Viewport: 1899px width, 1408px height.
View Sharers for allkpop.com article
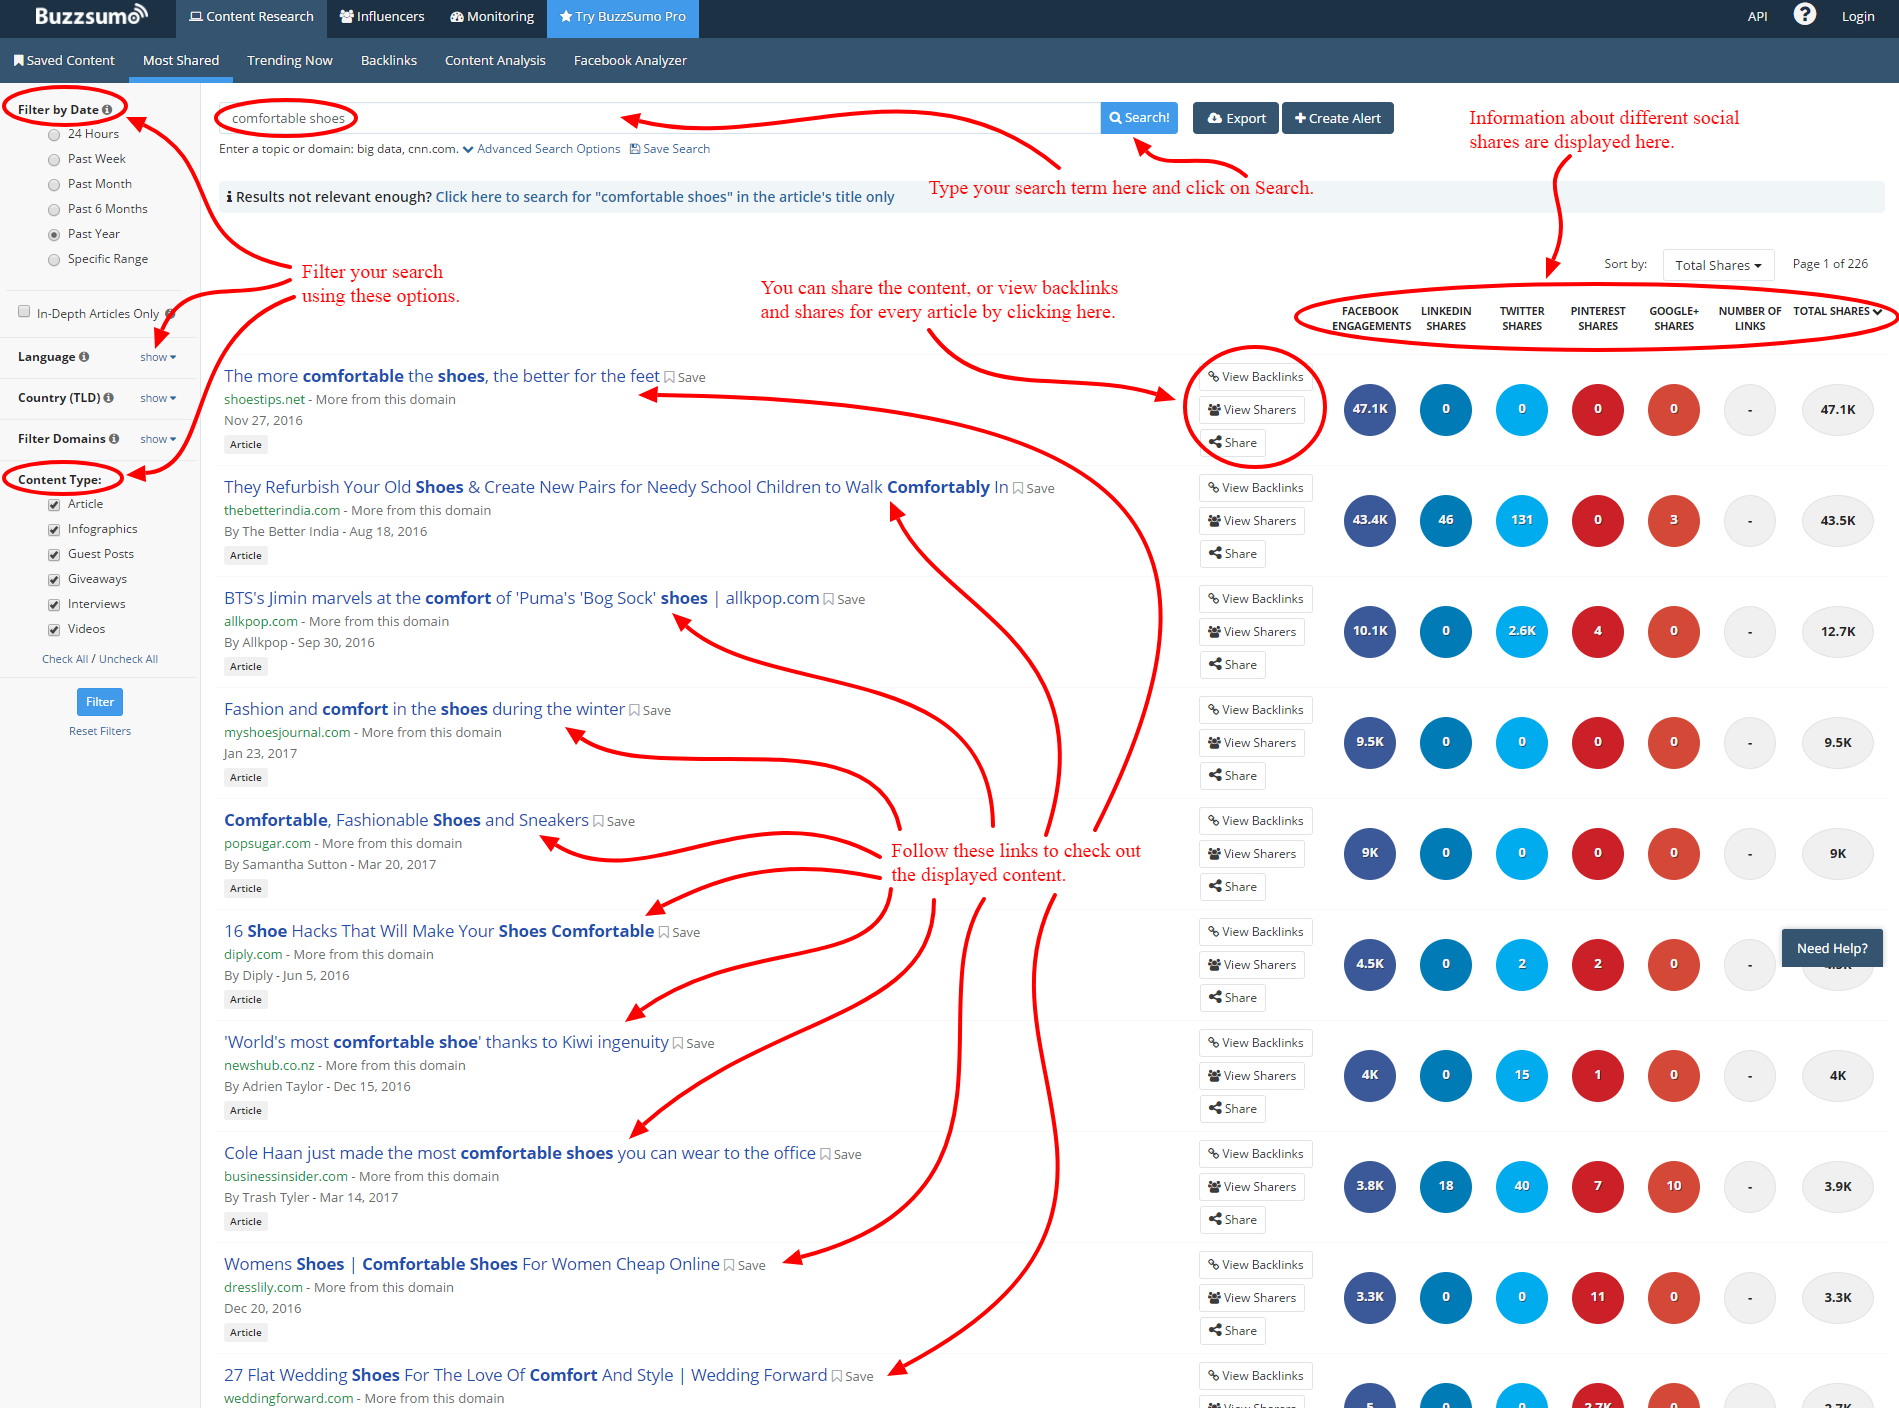(1252, 632)
